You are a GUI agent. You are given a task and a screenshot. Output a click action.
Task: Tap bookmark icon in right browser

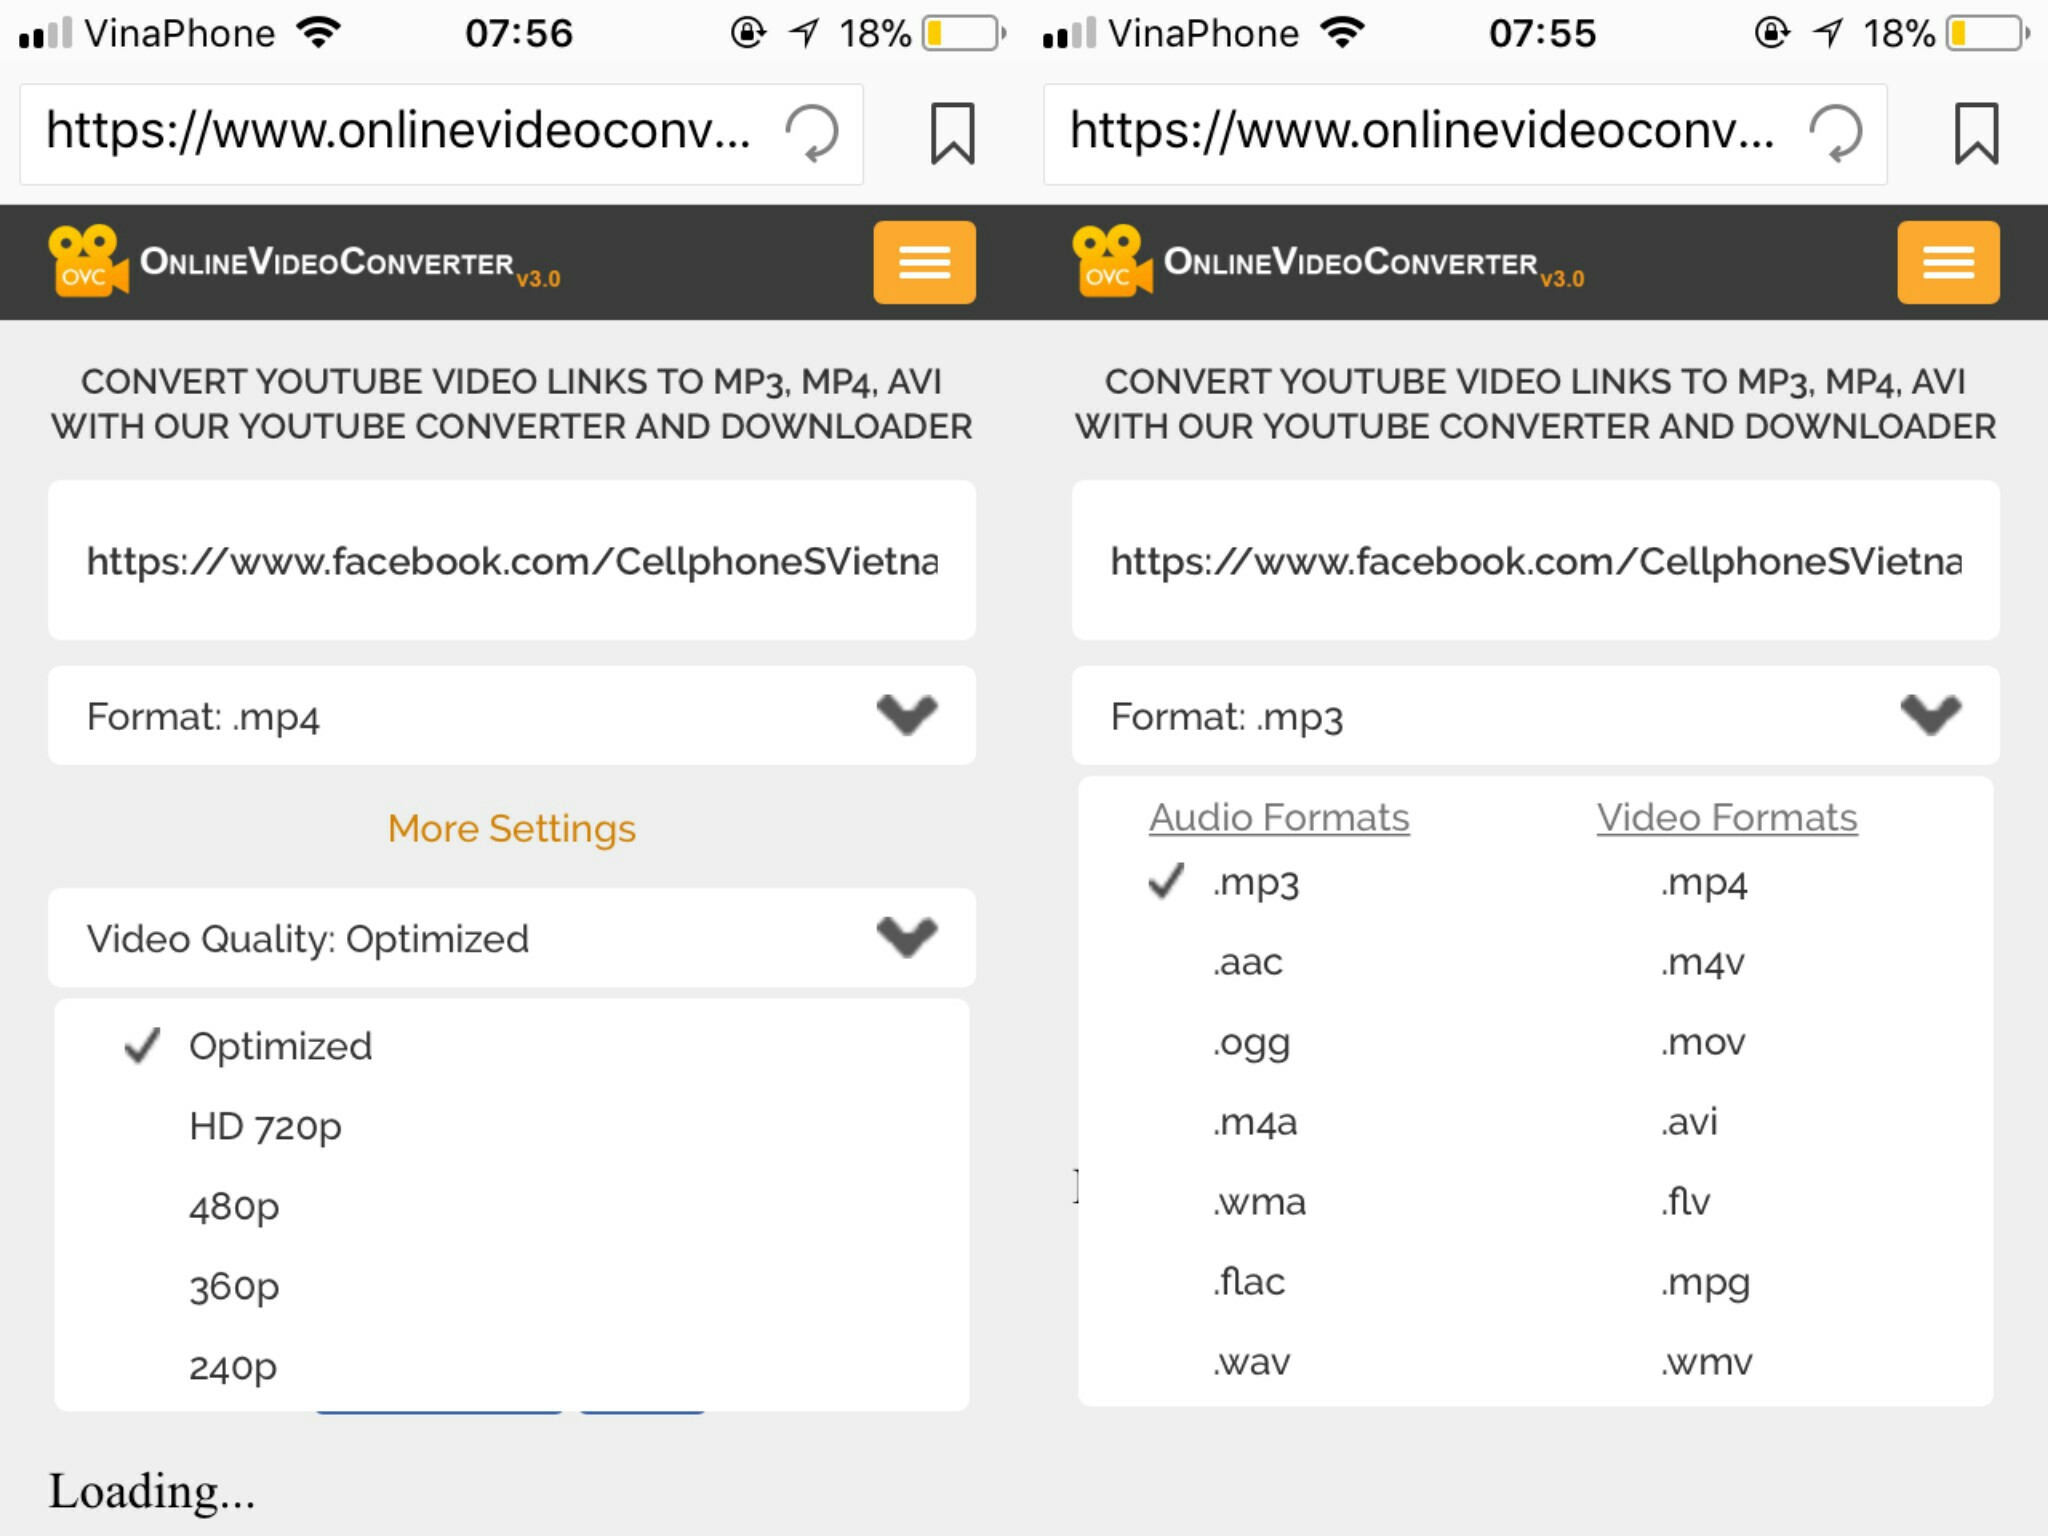[1976, 133]
